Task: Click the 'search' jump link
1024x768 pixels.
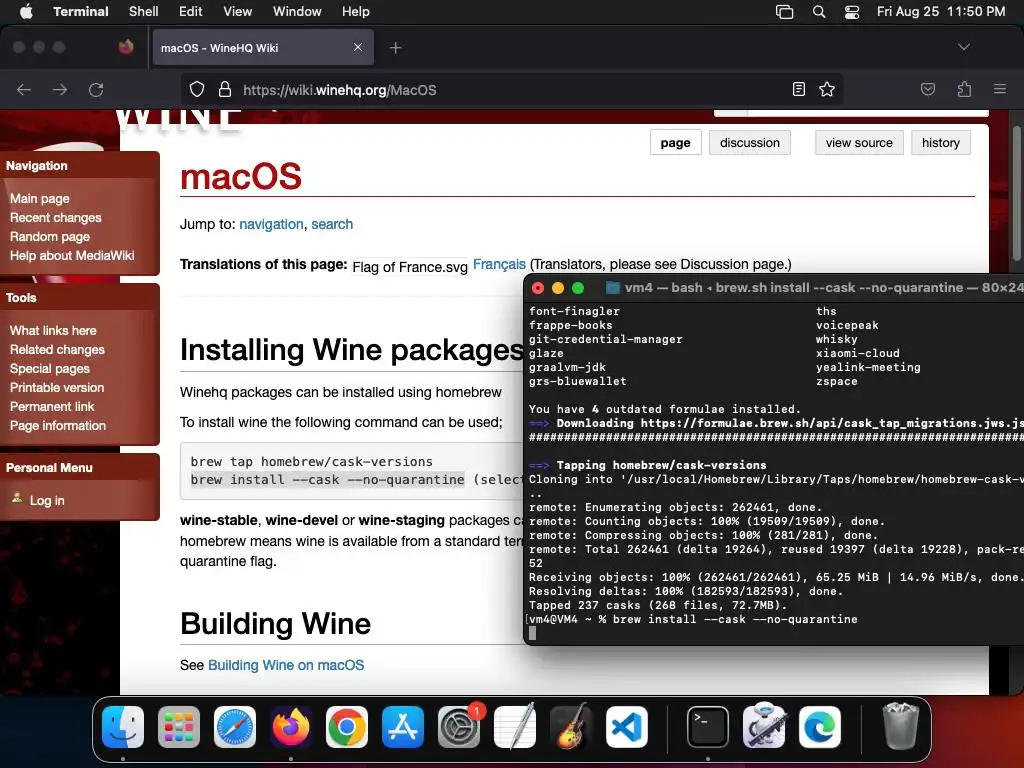Action: tap(332, 224)
